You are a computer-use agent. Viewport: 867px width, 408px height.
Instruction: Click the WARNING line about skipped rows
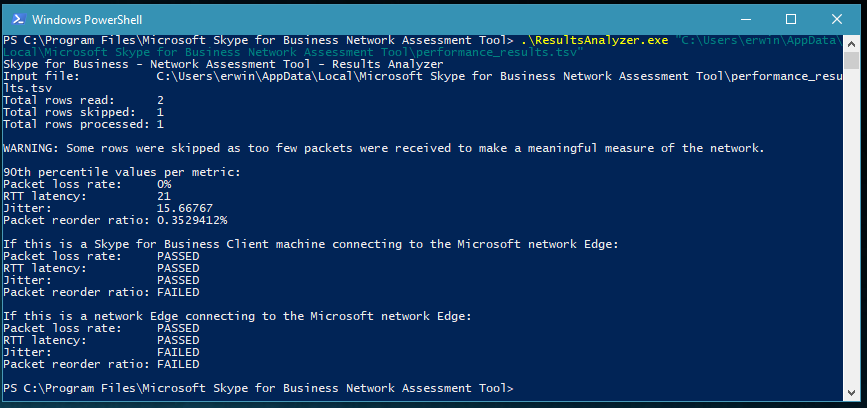[384, 148]
